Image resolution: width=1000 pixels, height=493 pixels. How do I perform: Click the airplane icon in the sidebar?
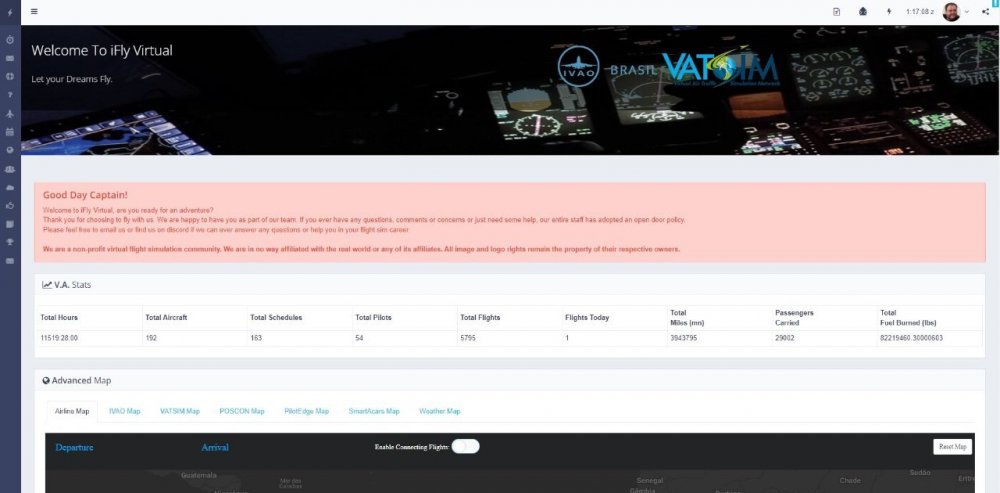(9, 113)
